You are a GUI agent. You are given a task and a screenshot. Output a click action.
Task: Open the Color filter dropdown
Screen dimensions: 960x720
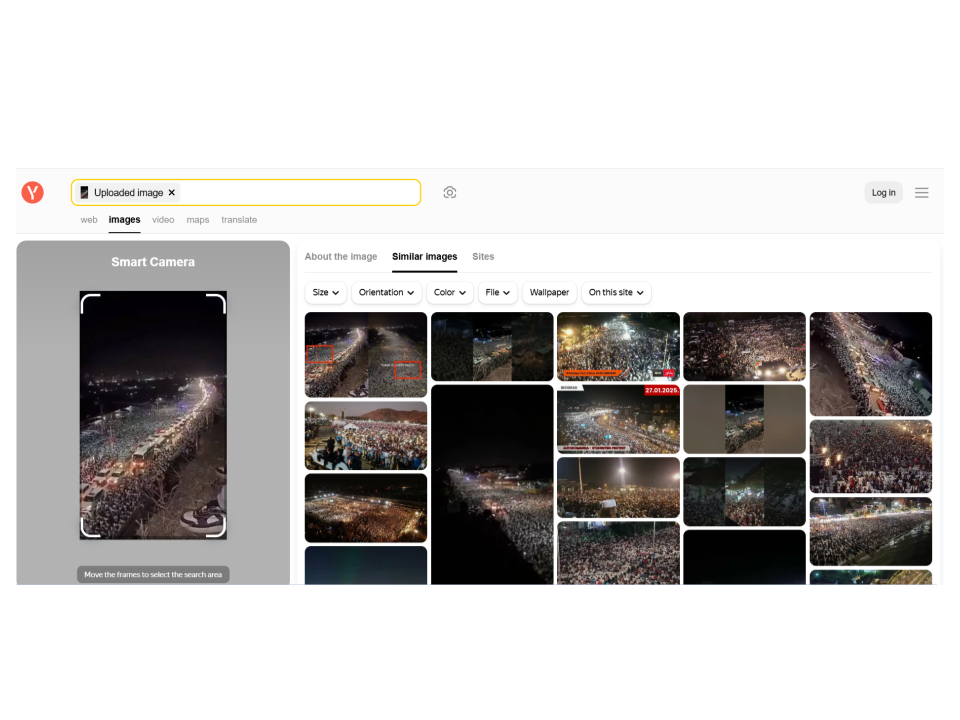pos(450,293)
